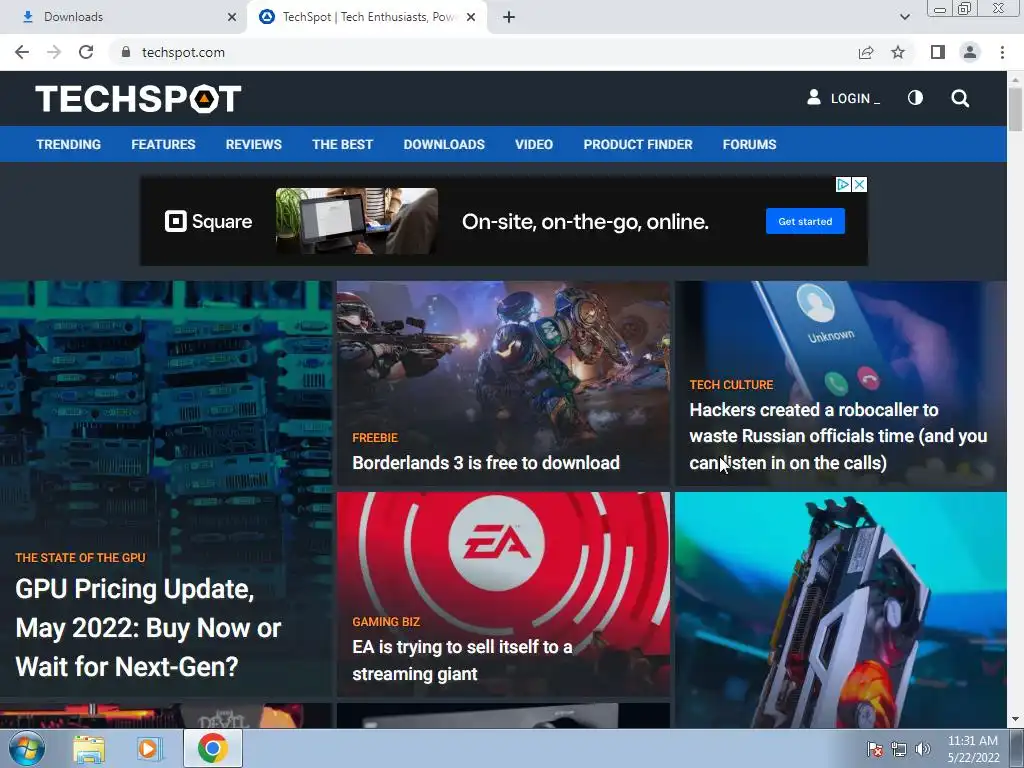Visit the FORUMS section
Screen dimensions: 1024x768
[749, 144]
